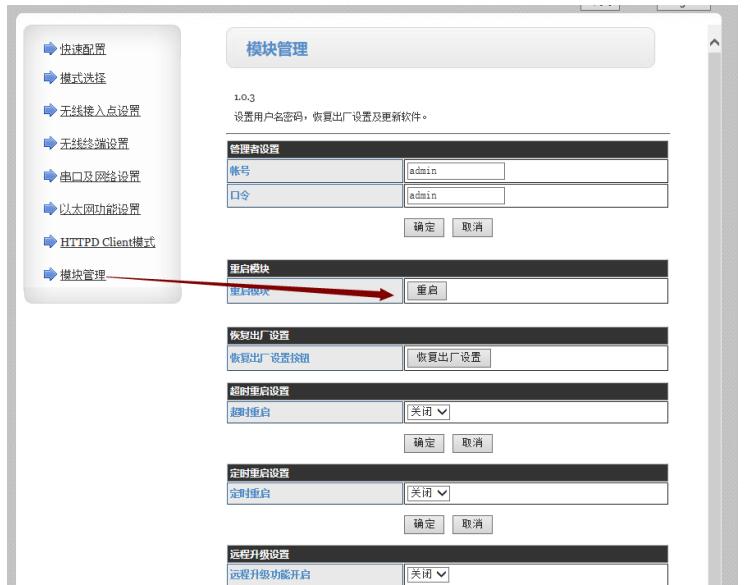This screenshot has height=585, width=745.
Task: Click the arrow icon beside 快速配置
Action: [50, 49]
